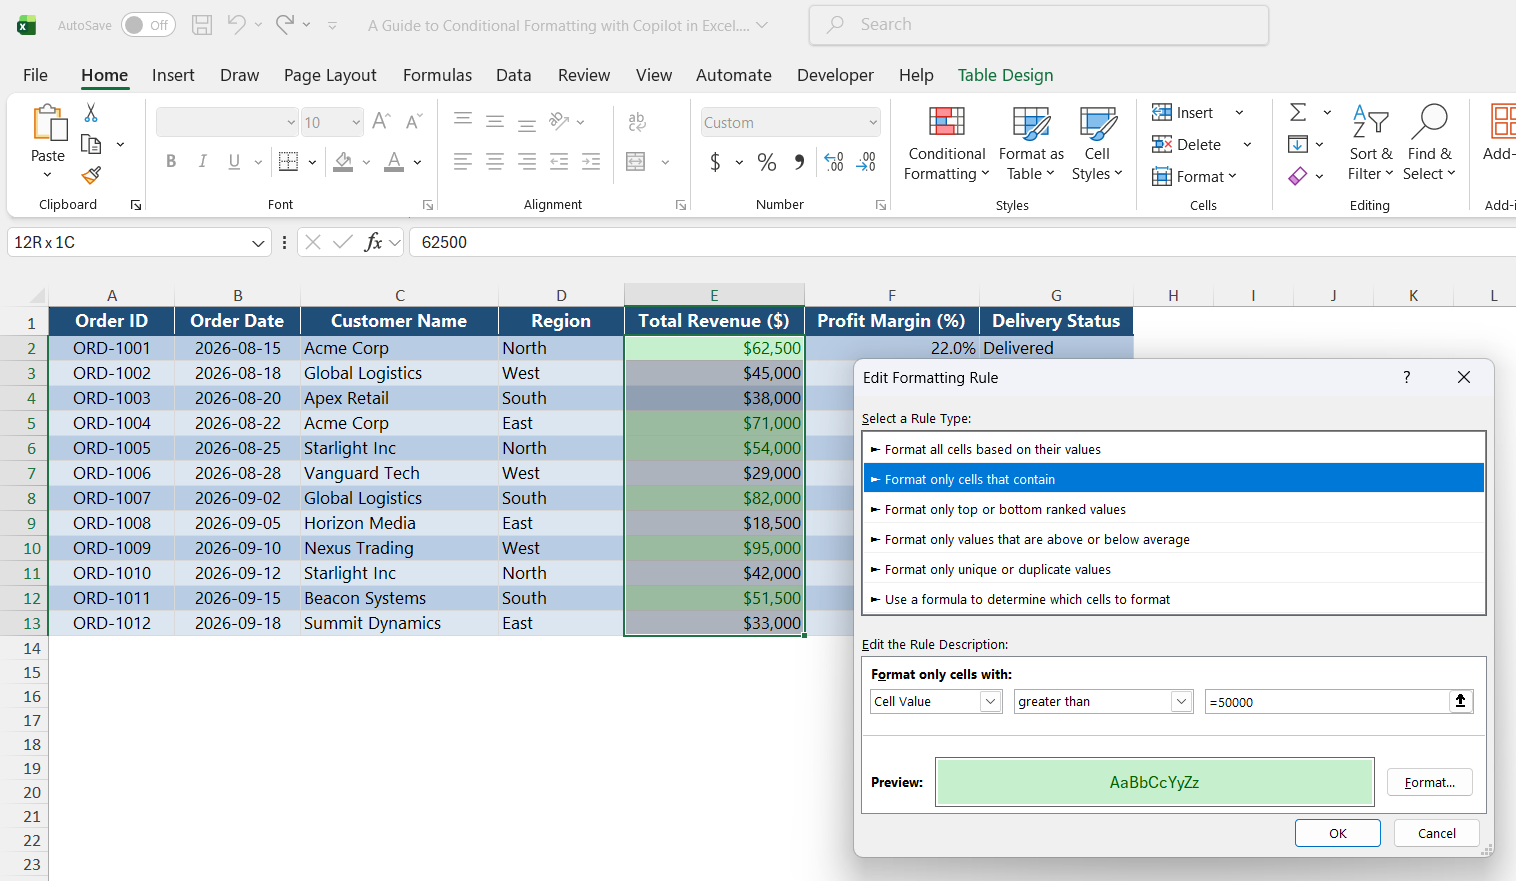Click the Format... button
The width and height of the screenshot is (1516, 881).
[x=1430, y=782]
